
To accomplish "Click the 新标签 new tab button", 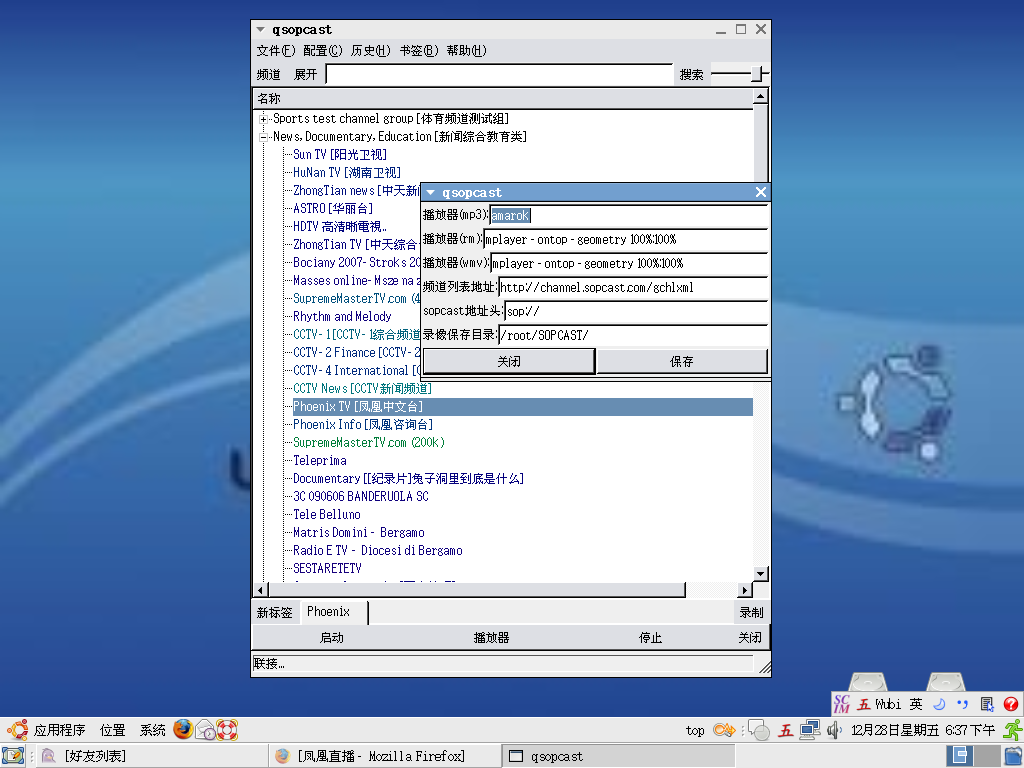I will pos(274,613).
